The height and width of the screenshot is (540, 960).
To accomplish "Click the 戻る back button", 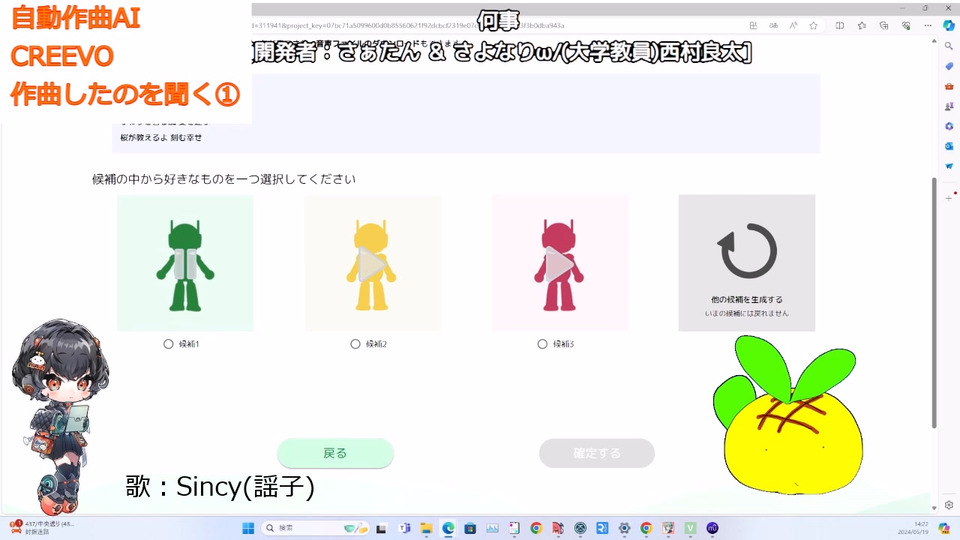I will click(335, 453).
